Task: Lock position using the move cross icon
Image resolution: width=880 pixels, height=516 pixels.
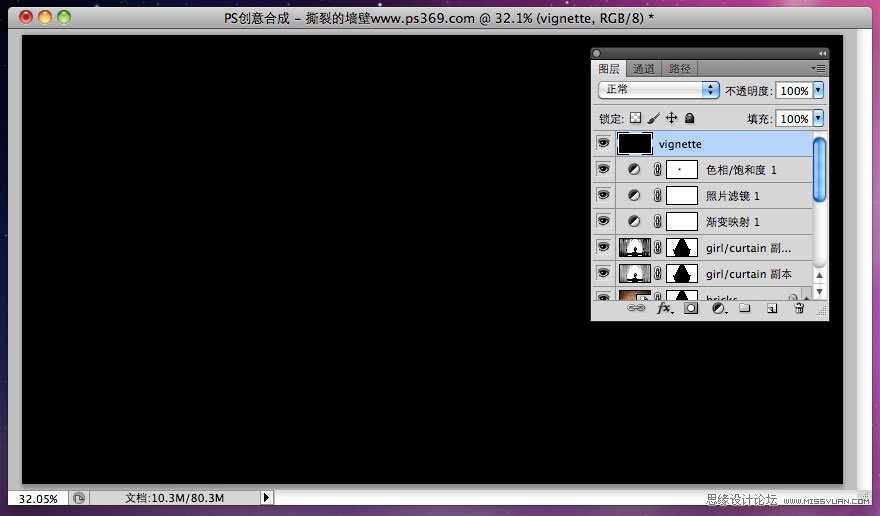Action: [671, 118]
